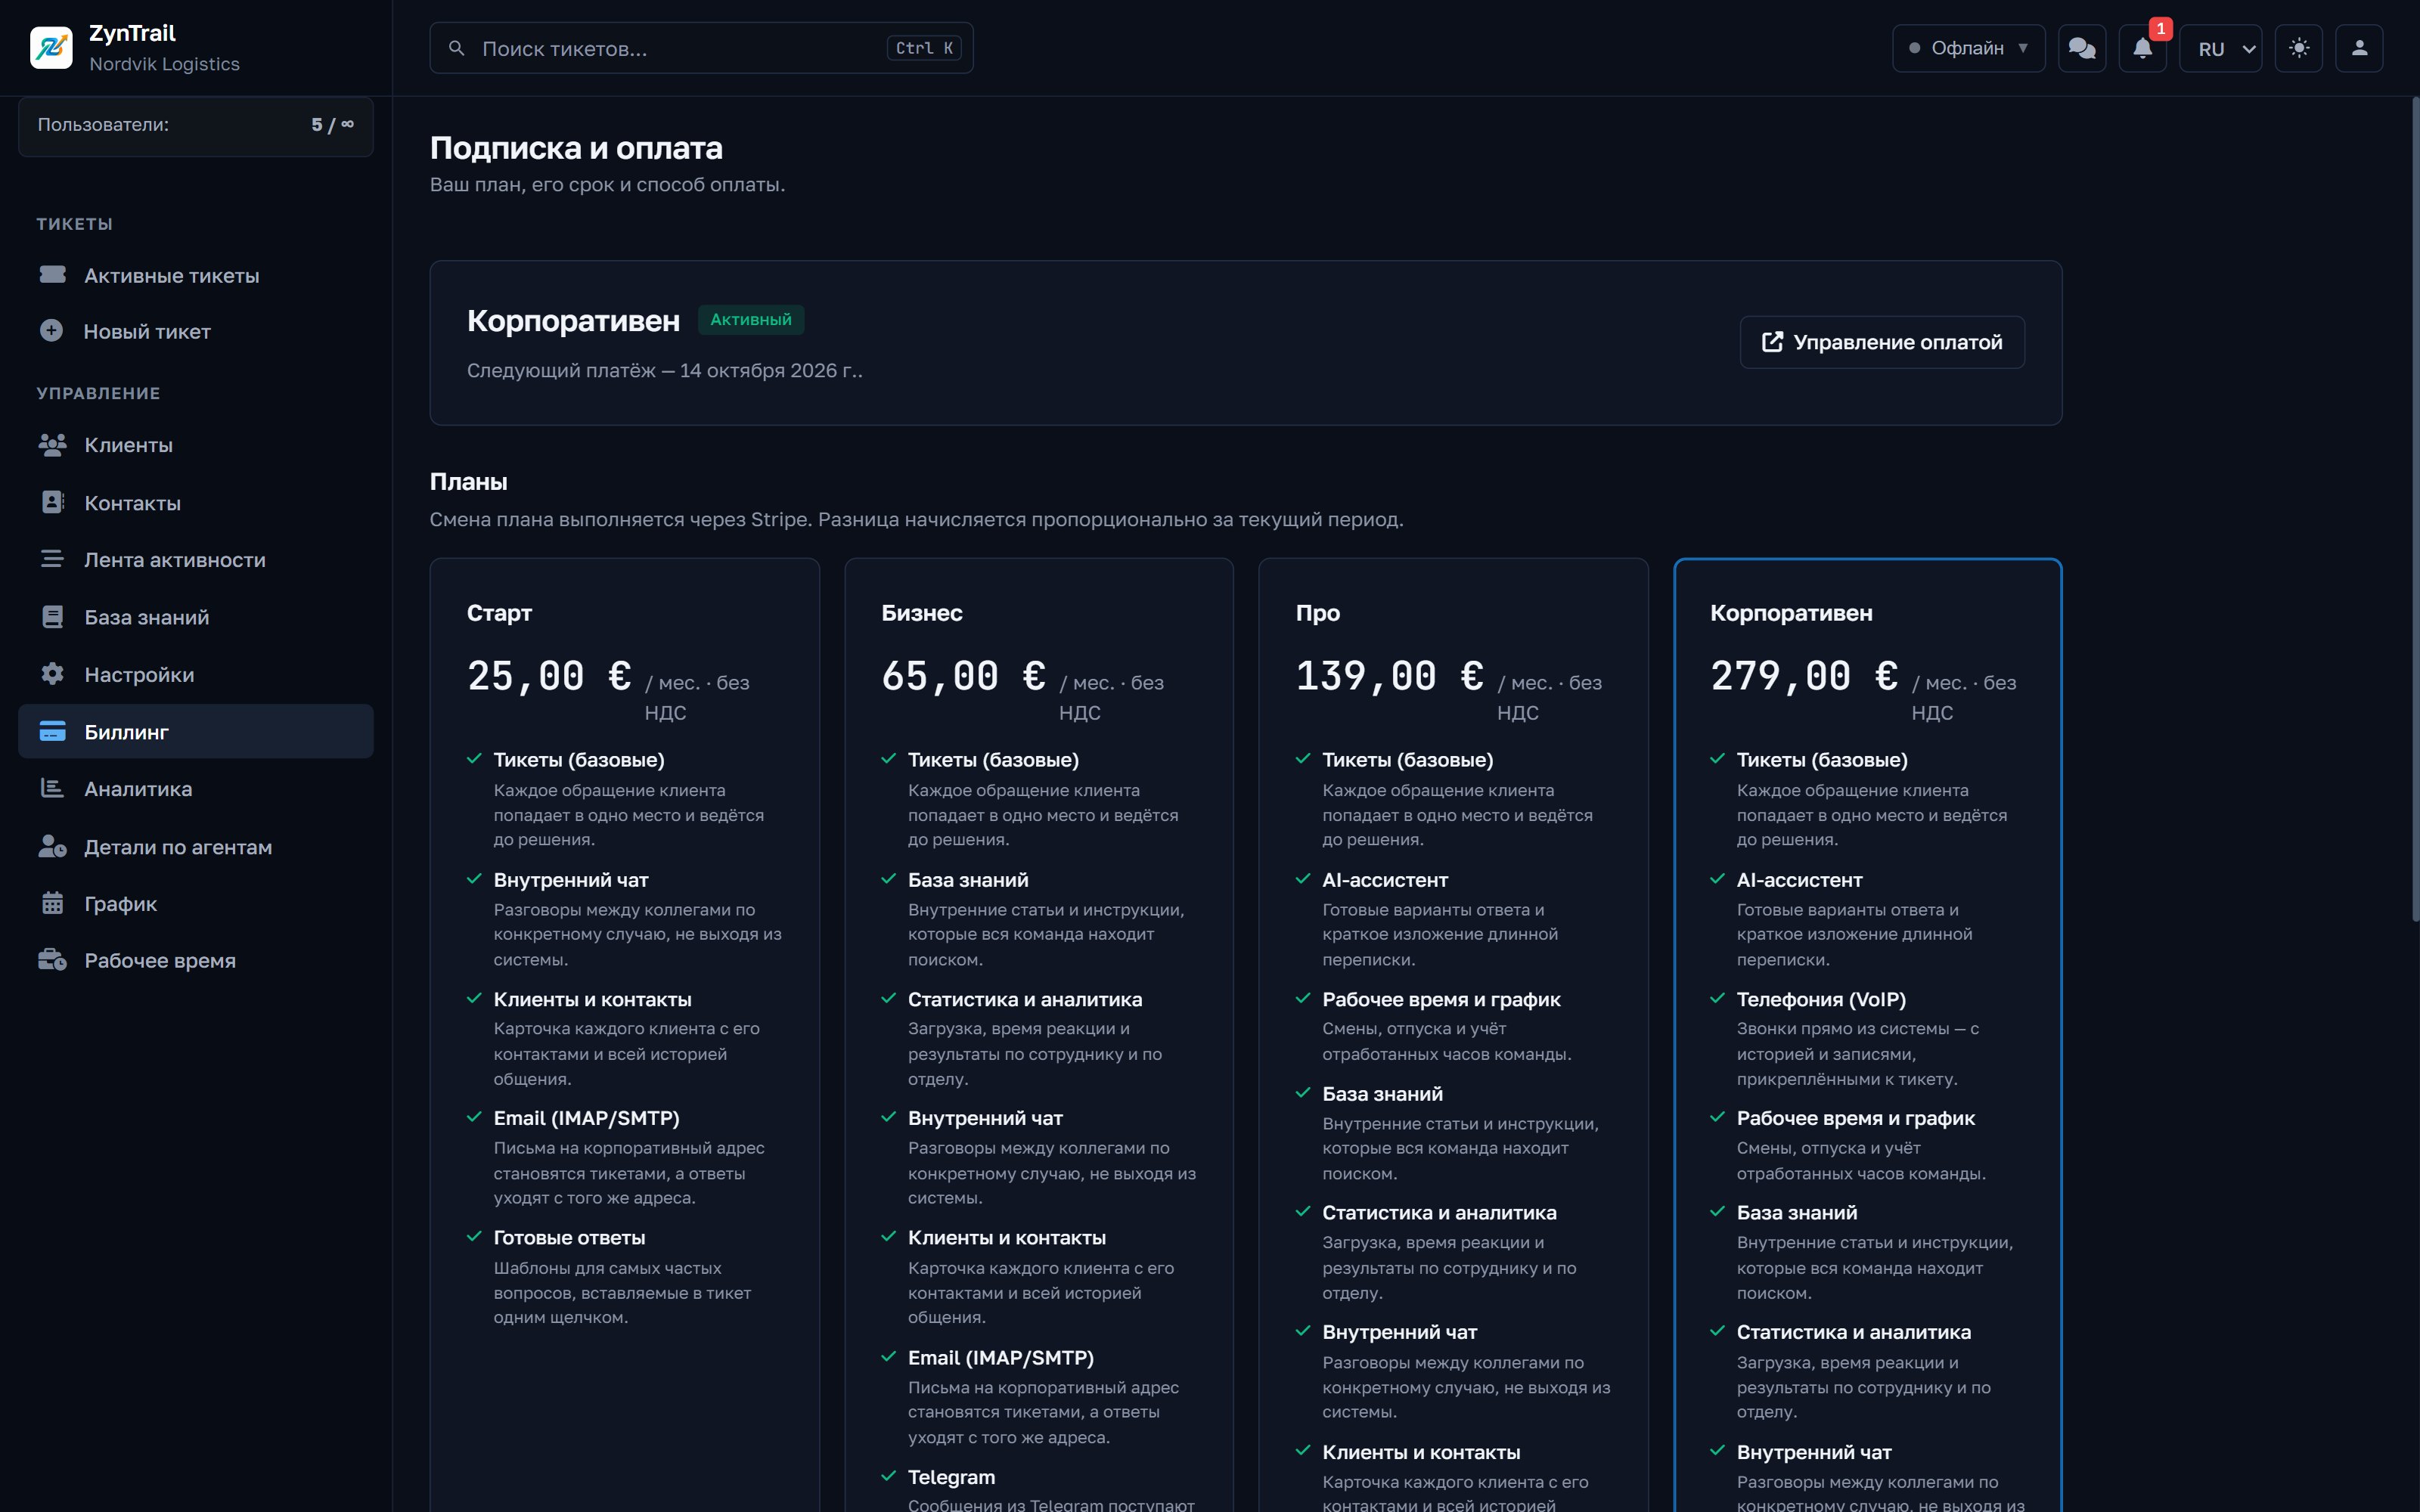2420x1512 pixels.
Task: Open База знаний in sidebar
Action: 196,617
